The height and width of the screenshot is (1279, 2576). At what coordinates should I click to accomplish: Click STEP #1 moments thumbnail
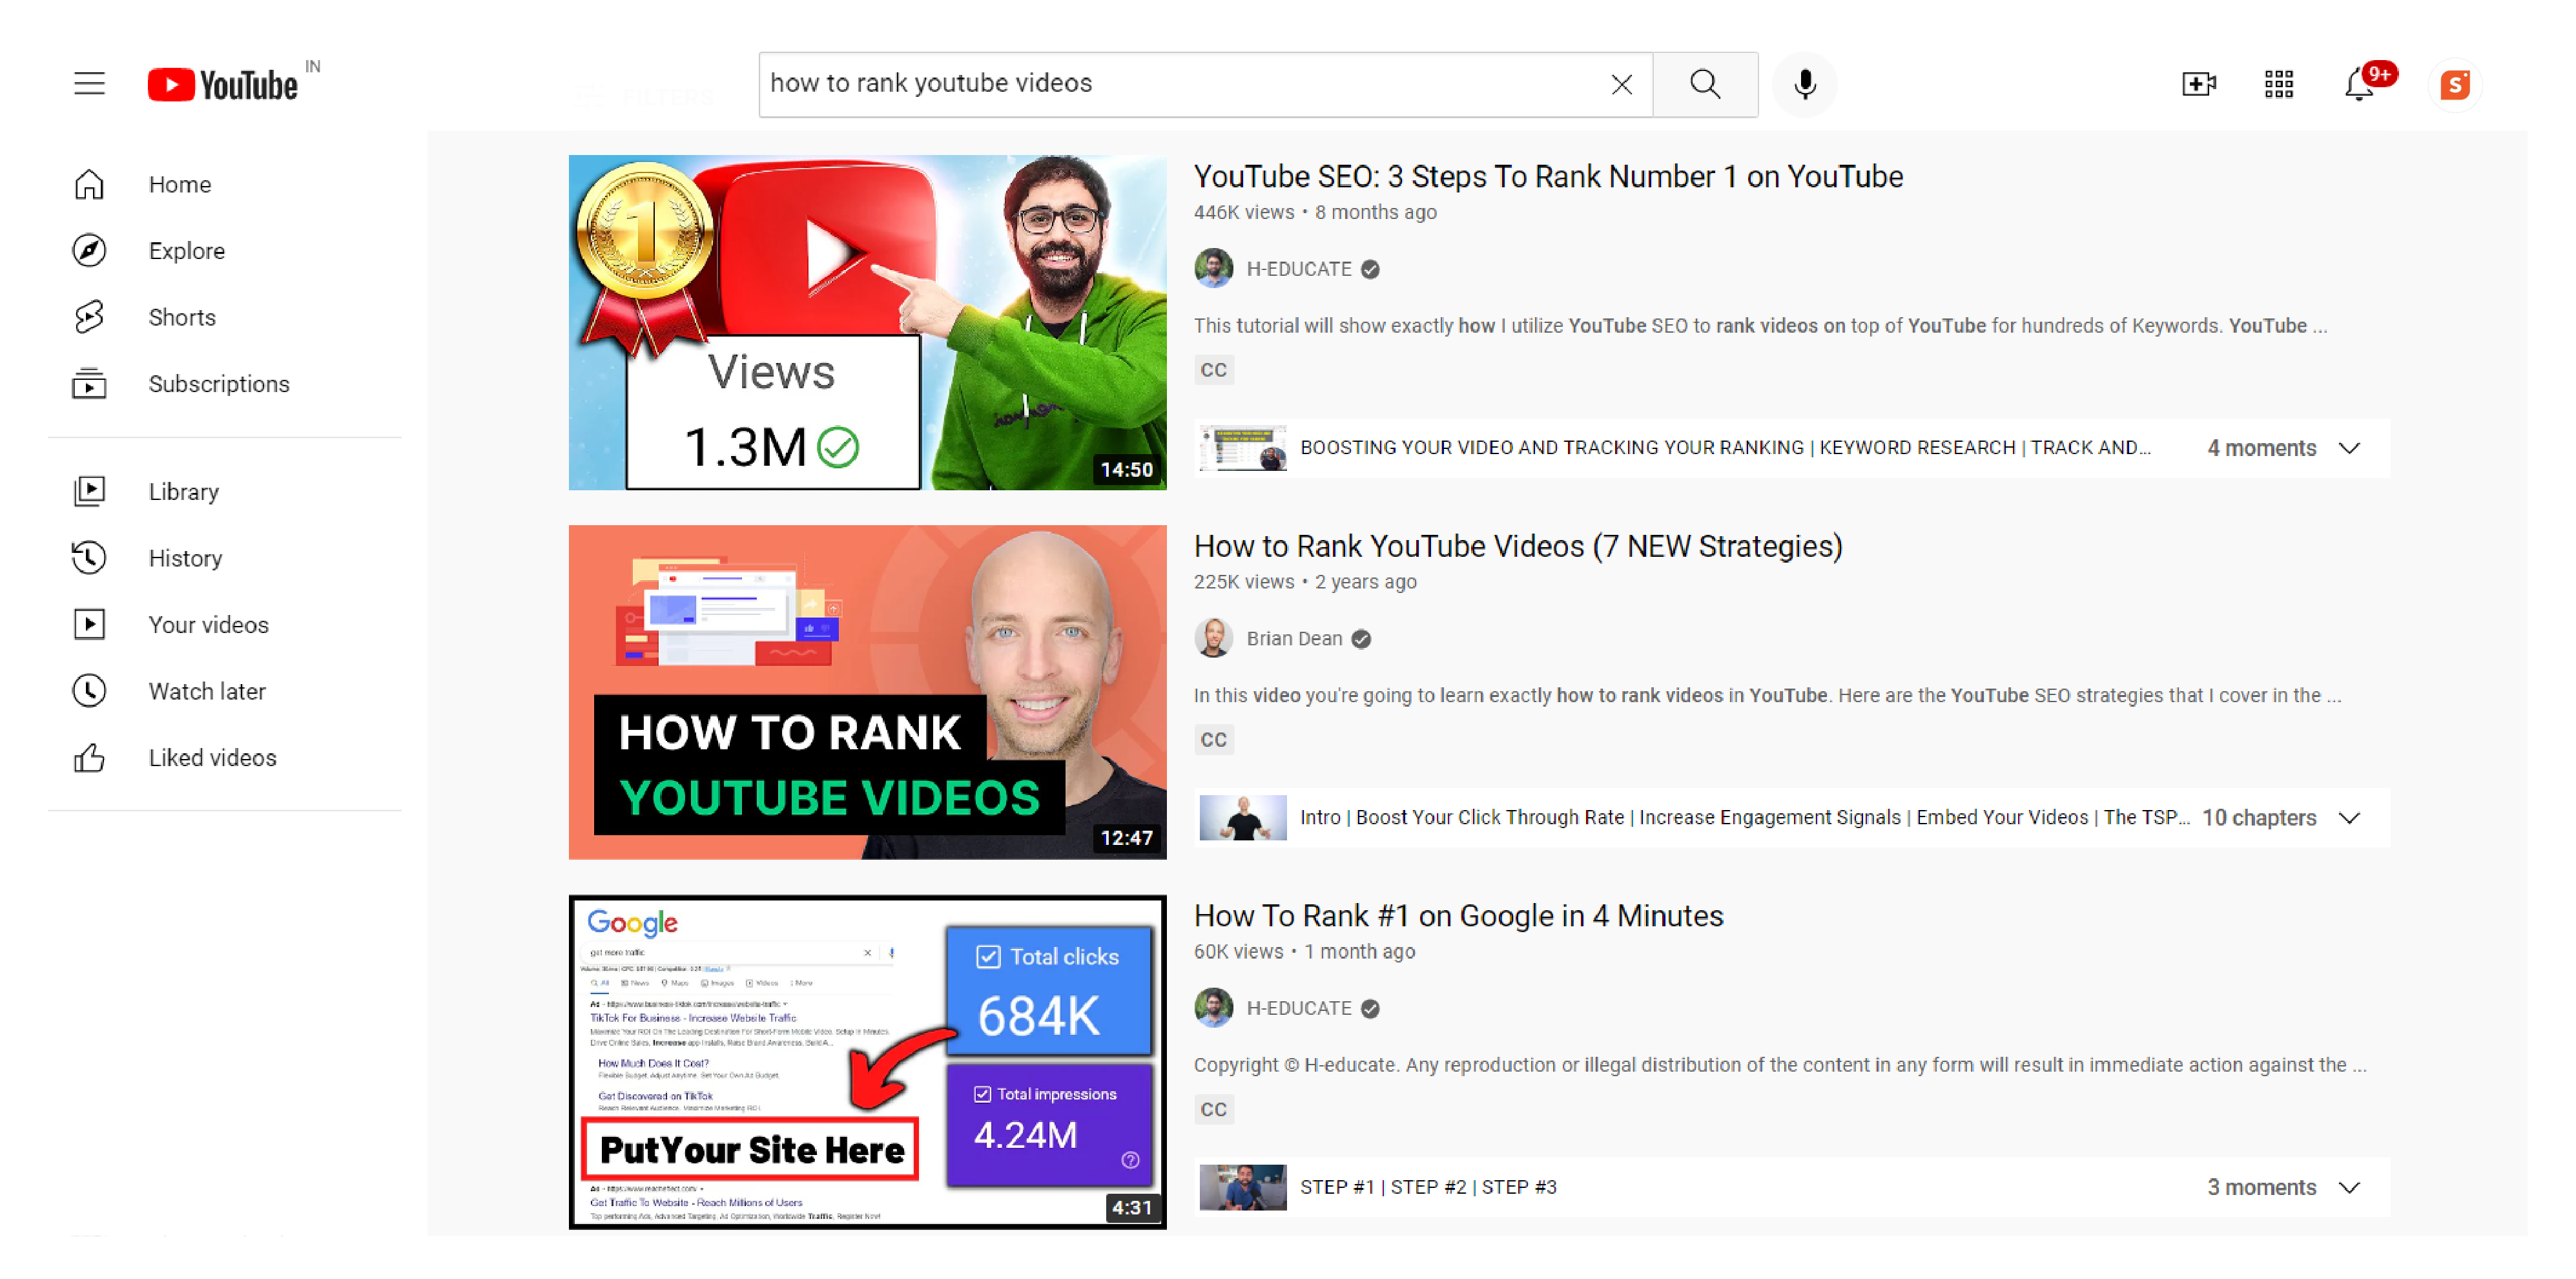tap(1242, 1188)
